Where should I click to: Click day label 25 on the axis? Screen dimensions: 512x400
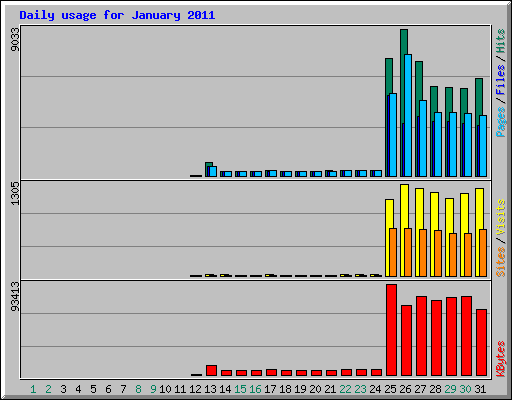[390, 389]
